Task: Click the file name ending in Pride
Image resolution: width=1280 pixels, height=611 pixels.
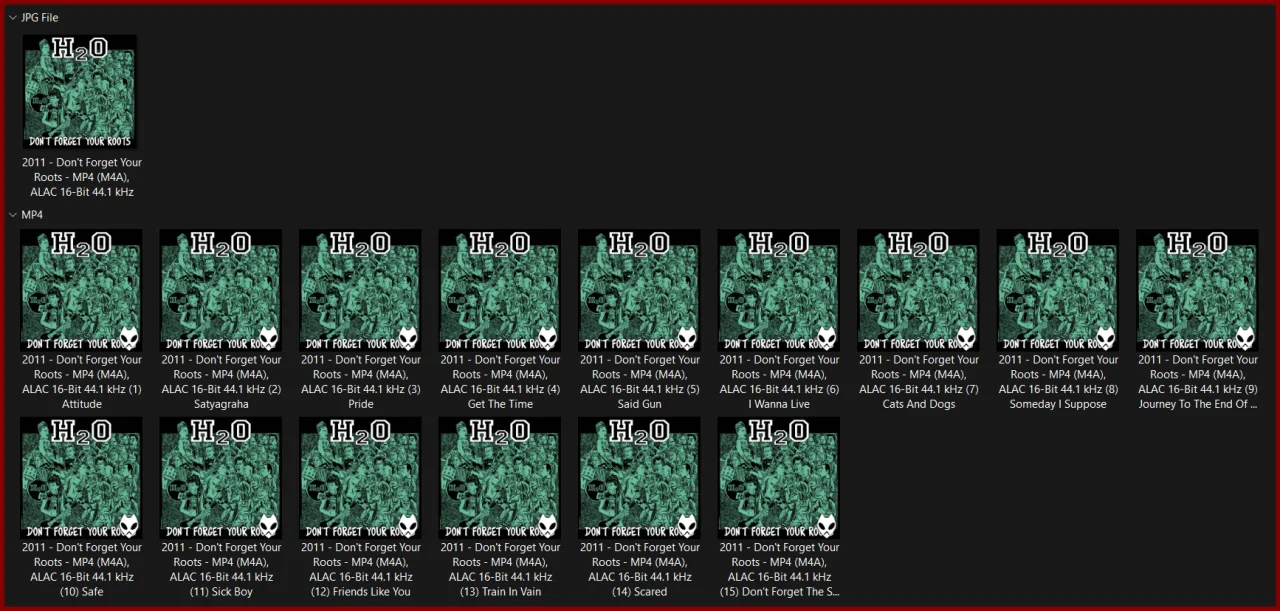Action: [360, 382]
